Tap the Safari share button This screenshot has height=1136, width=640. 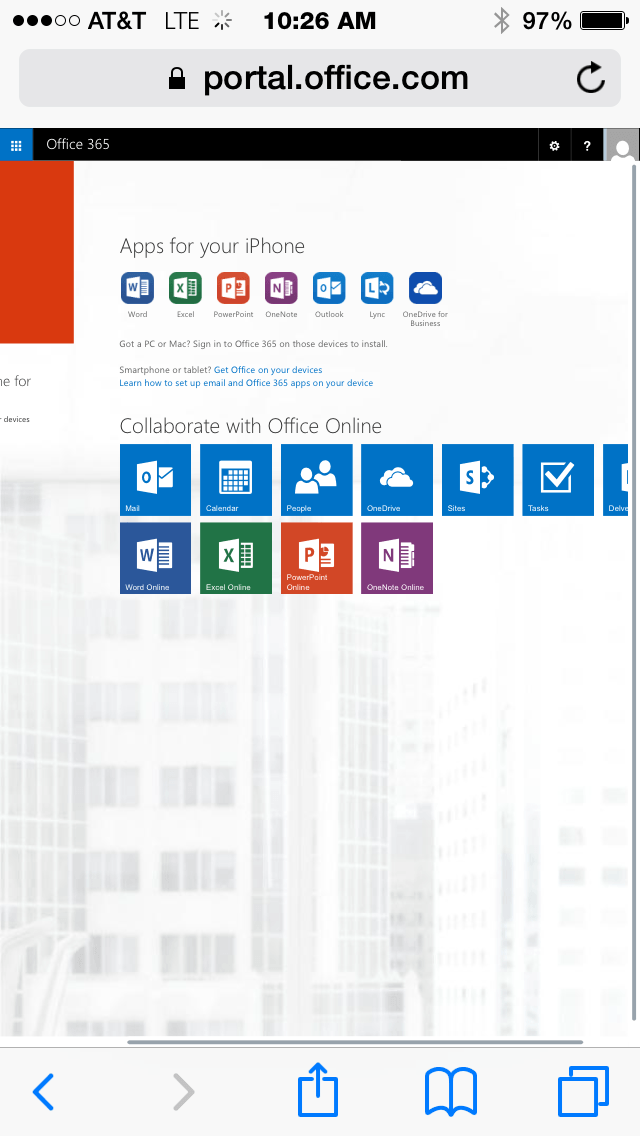pyautogui.click(x=319, y=1092)
